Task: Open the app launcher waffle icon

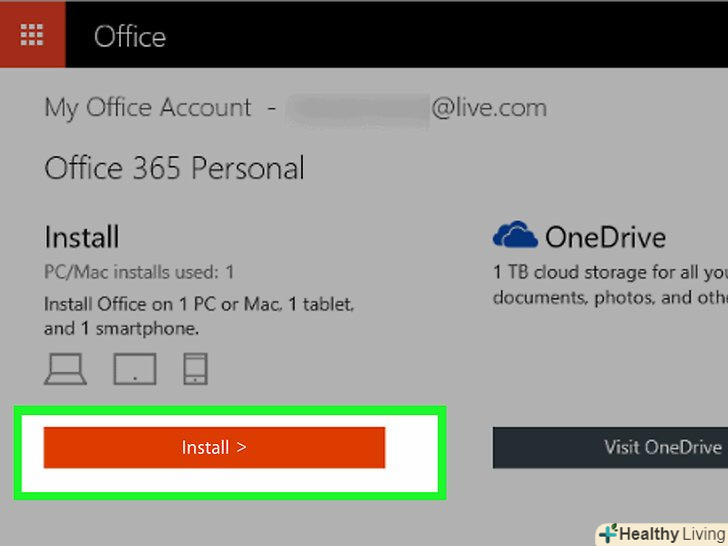Action: (32, 34)
